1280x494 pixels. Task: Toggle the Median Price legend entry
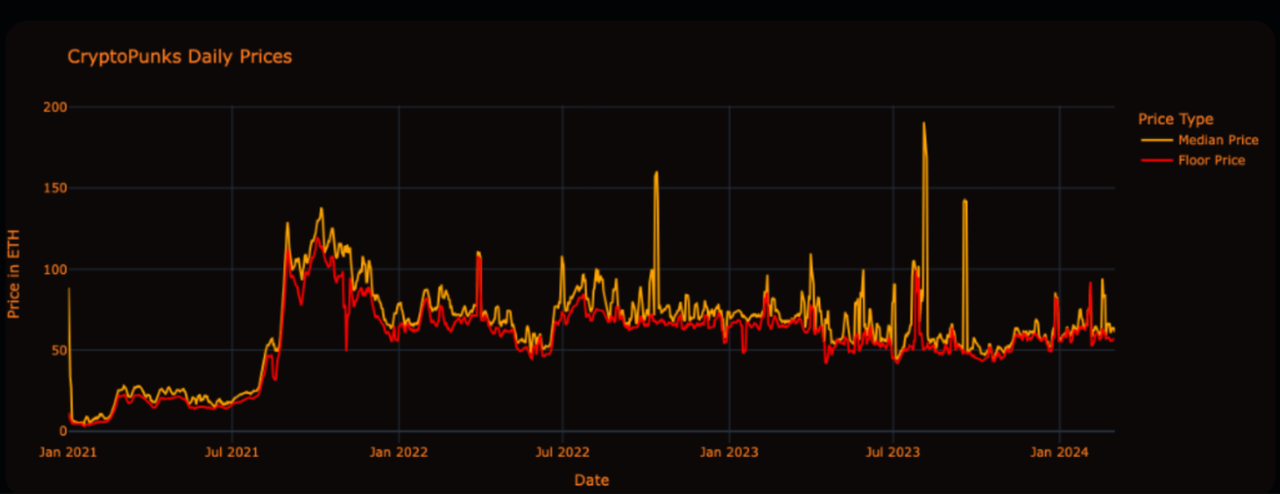[1199, 140]
